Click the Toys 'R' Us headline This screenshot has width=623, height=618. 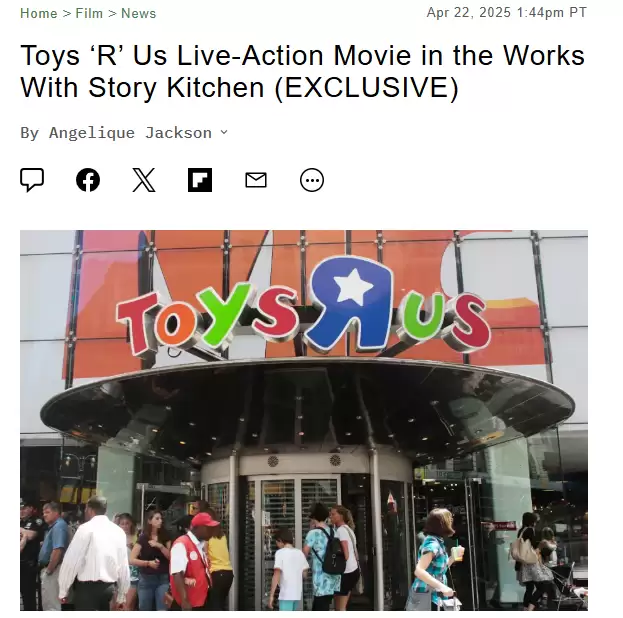tap(302, 72)
